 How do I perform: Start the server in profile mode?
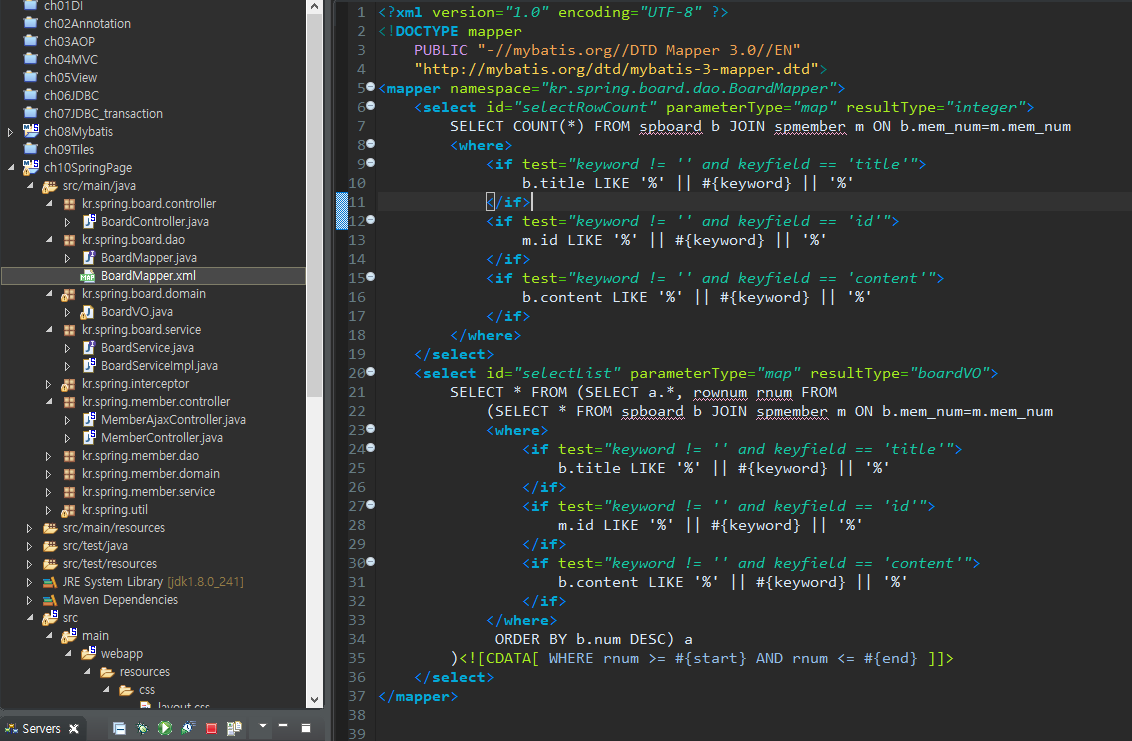tap(188, 728)
